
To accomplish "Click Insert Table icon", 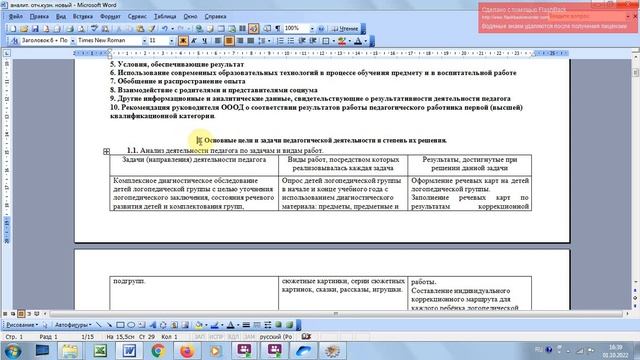I will coord(220,29).
